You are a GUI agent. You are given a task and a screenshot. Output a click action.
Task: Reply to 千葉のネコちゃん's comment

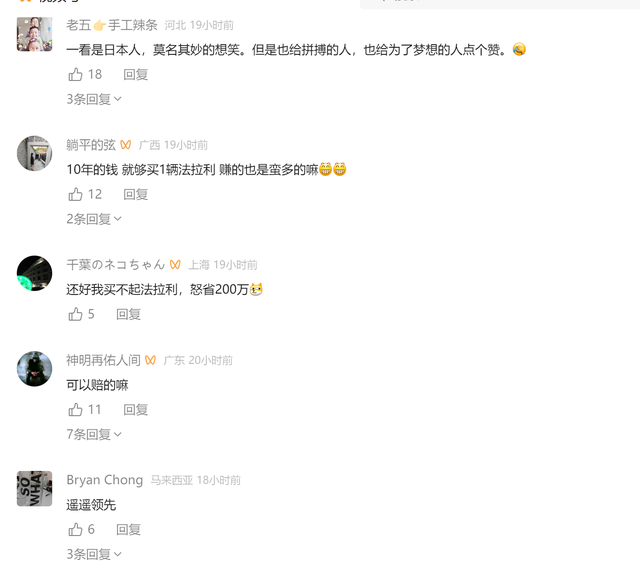tap(129, 314)
